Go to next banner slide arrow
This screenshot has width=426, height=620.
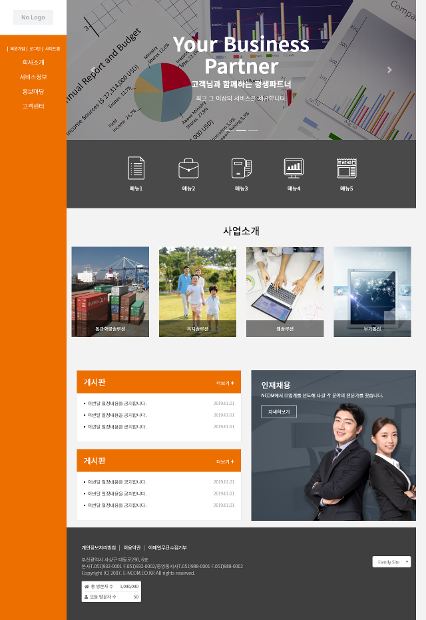click(390, 70)
